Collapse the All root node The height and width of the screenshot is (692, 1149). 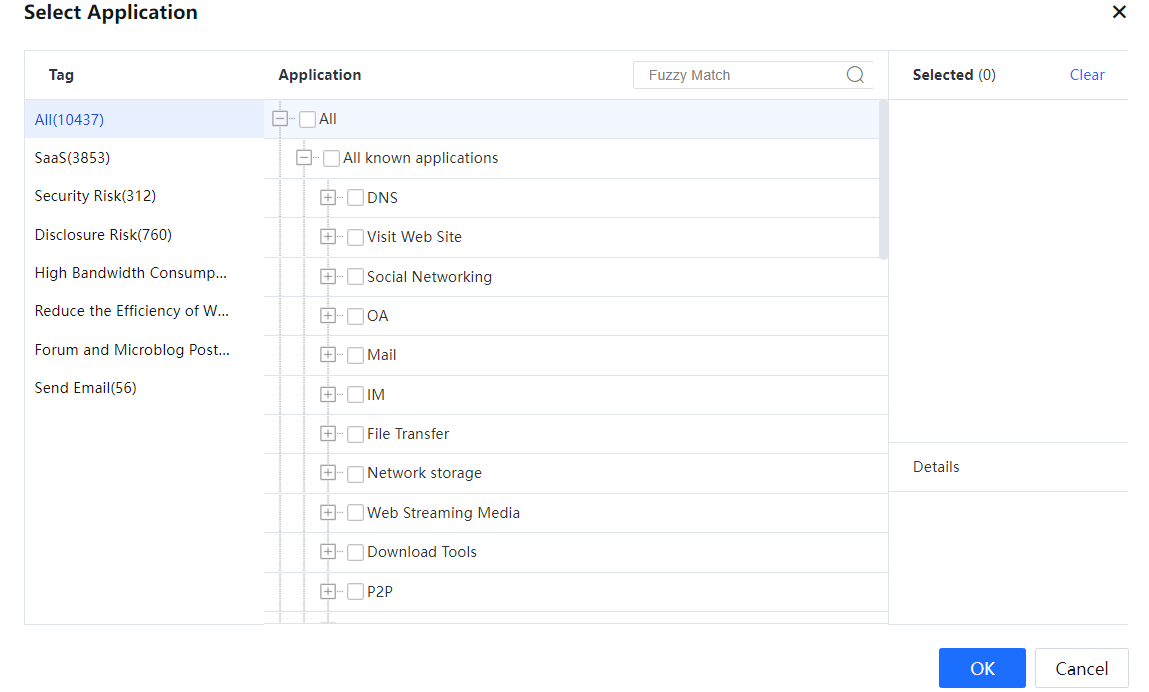(x=280, y=119)
